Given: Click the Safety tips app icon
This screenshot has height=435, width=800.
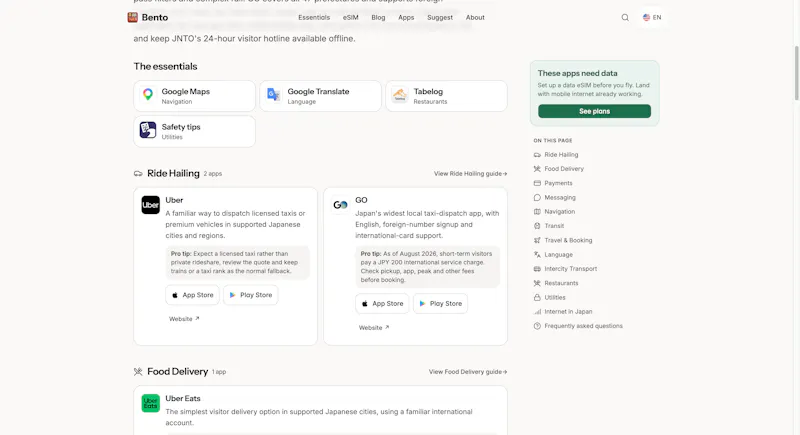Looking at the screenshot, I should click(x=148, y=130).
